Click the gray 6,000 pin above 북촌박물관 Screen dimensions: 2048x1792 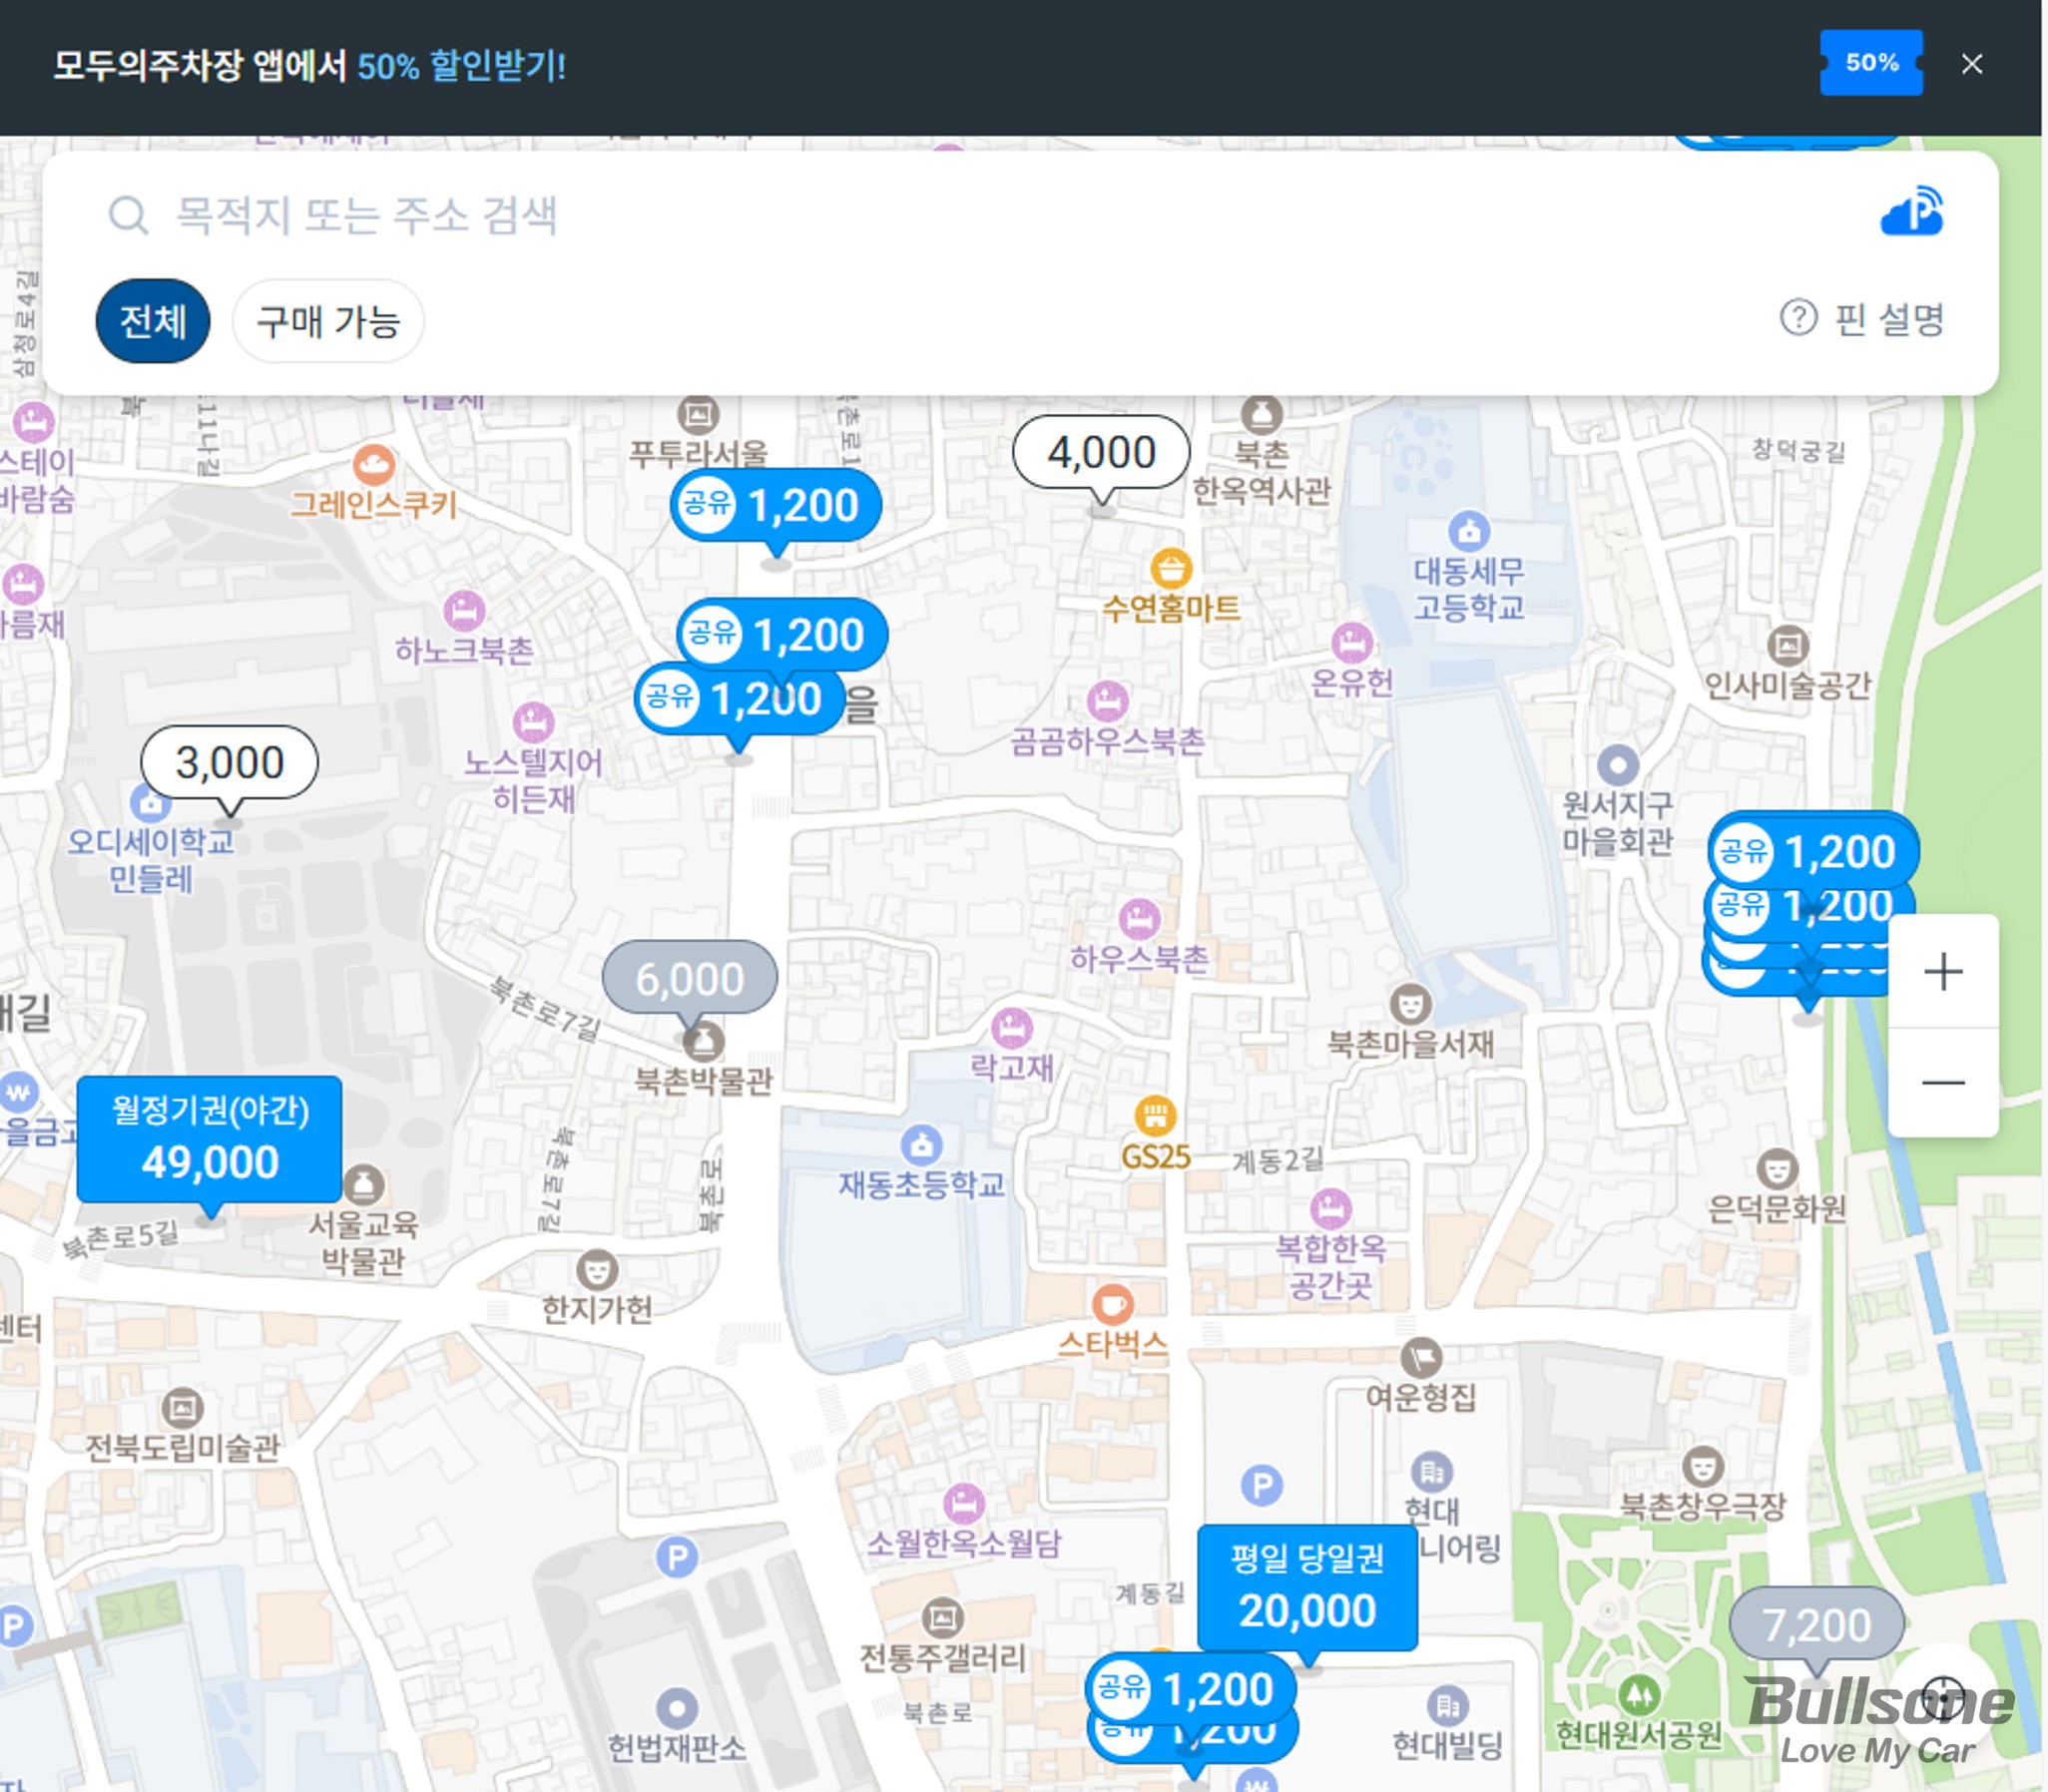(x=690, y=978)
